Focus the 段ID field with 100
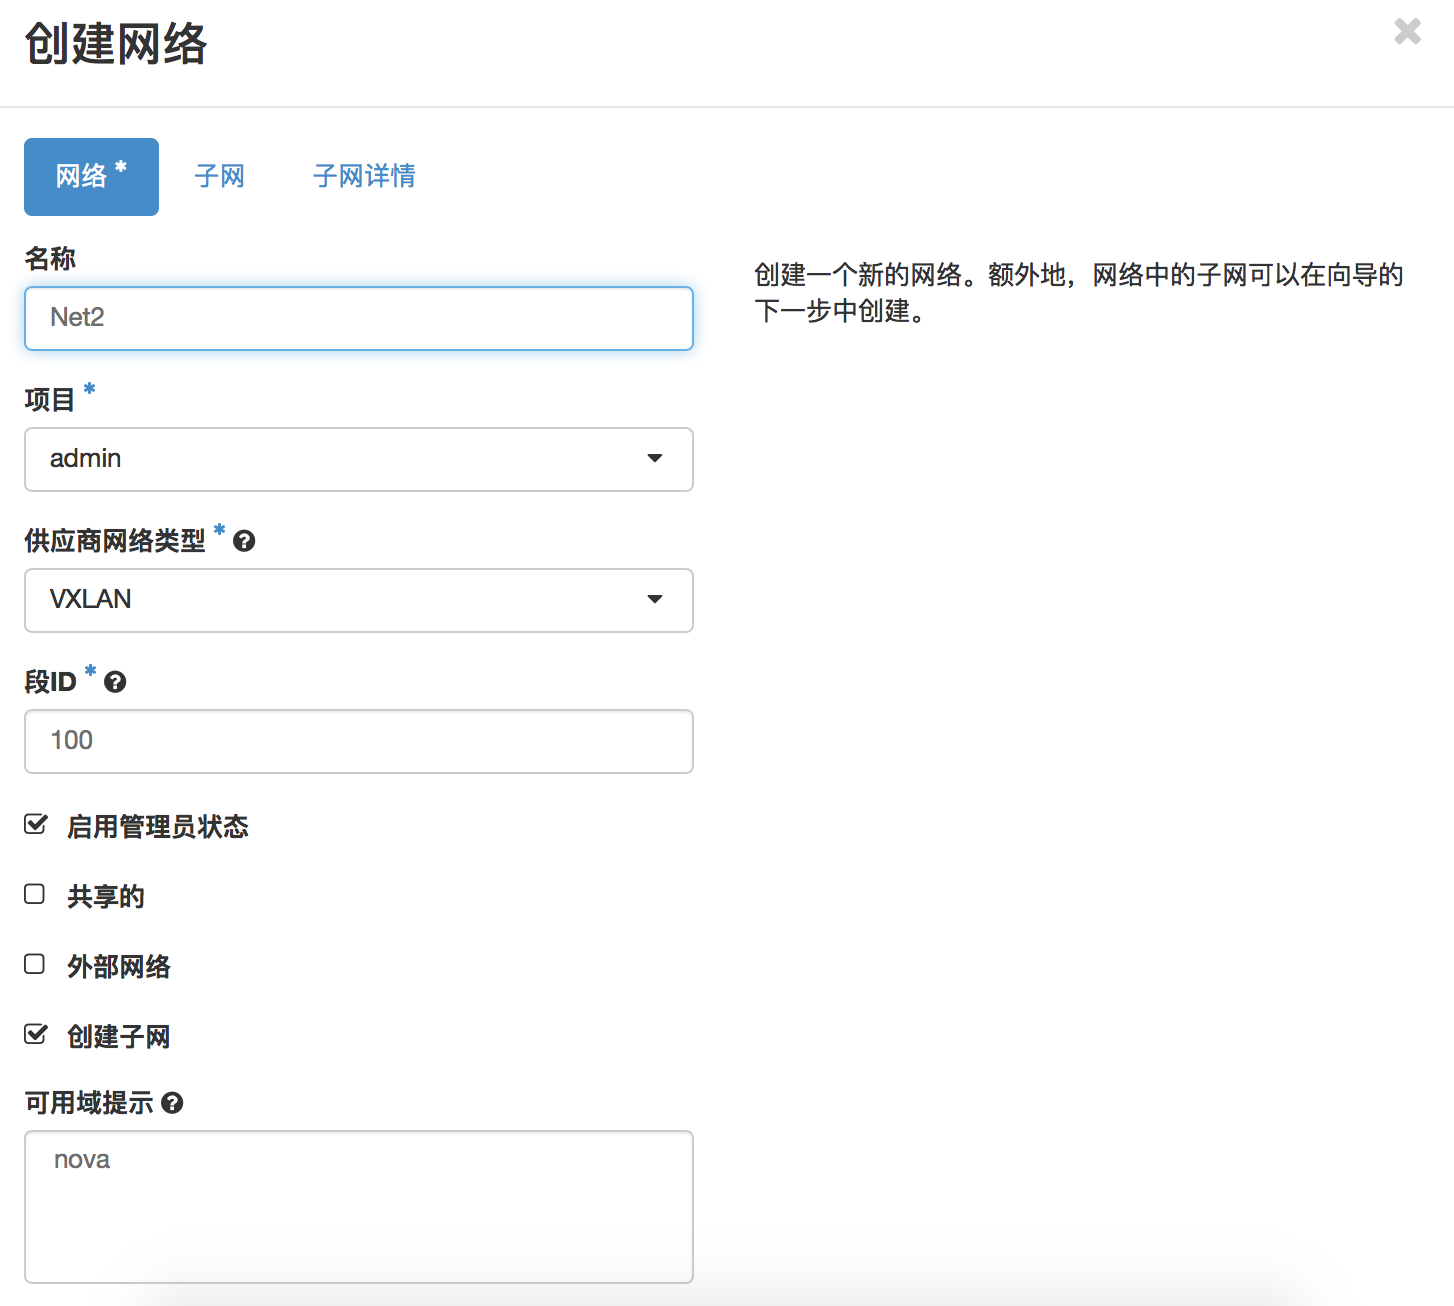Screen dimensions: 1454x1306 click(359, 741)
